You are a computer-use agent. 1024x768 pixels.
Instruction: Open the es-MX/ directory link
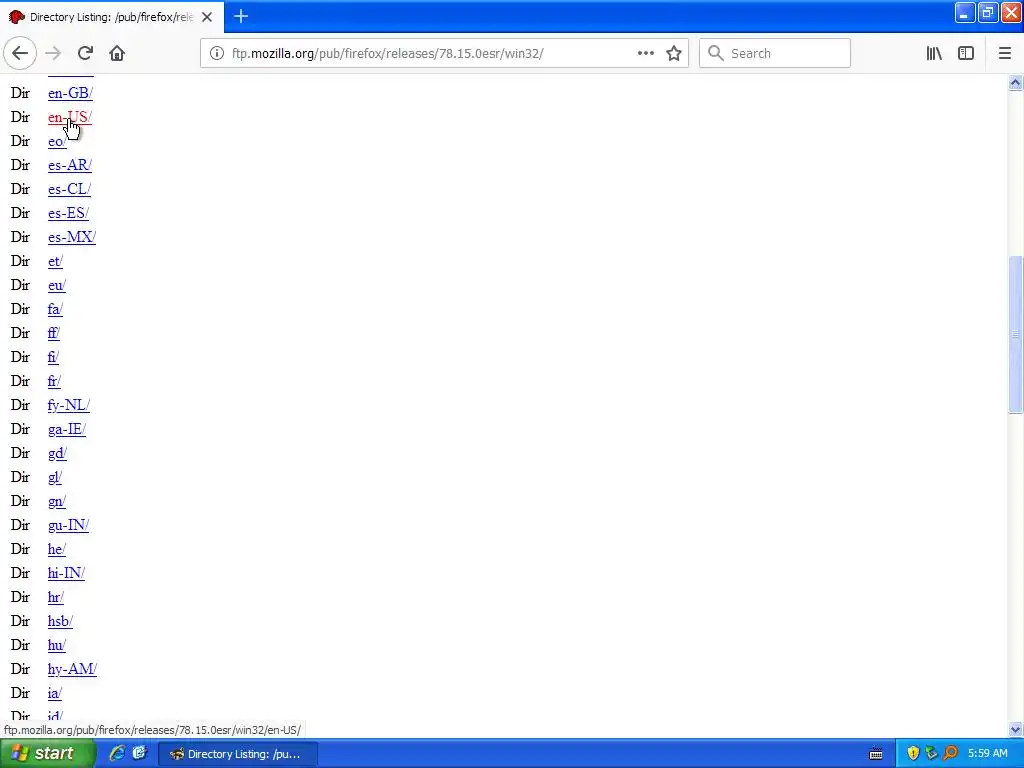tap(72, 238)
